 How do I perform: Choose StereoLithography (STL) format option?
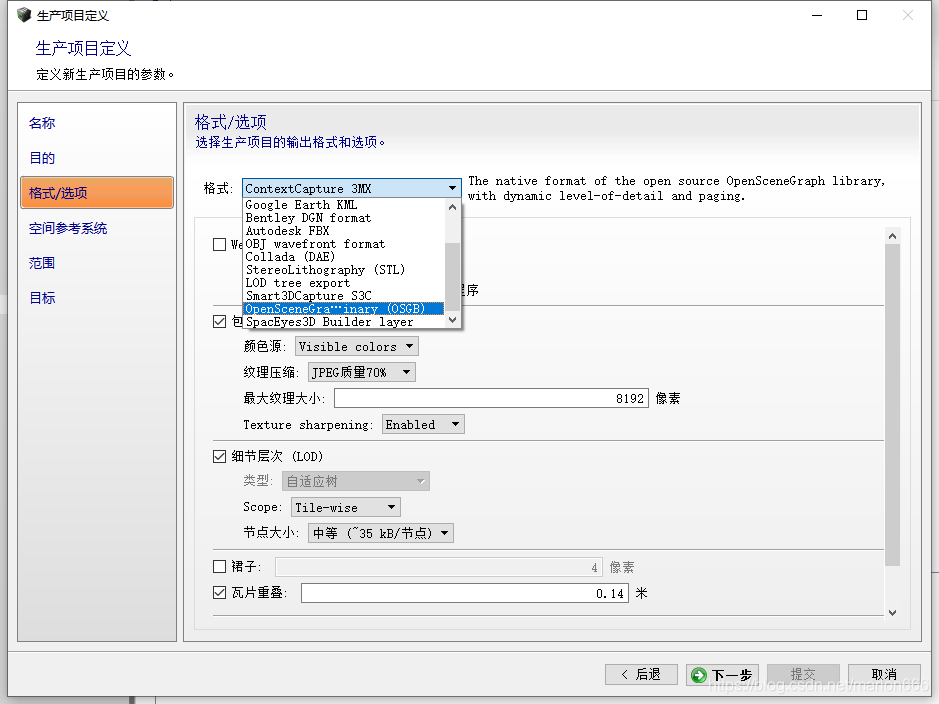344,270
